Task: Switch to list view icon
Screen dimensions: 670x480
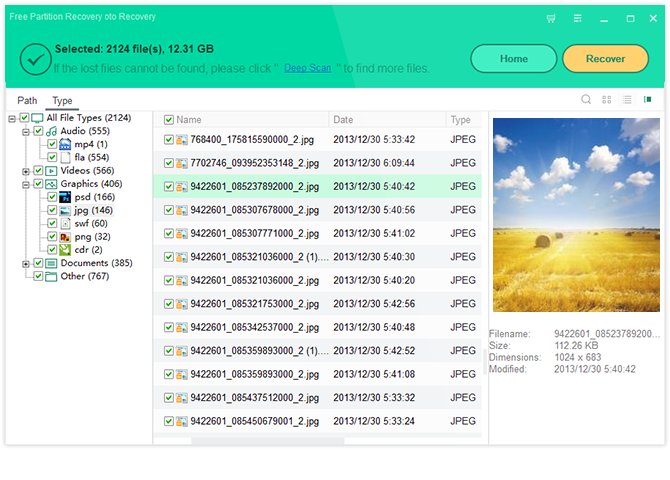Action: tap(627, 100)
